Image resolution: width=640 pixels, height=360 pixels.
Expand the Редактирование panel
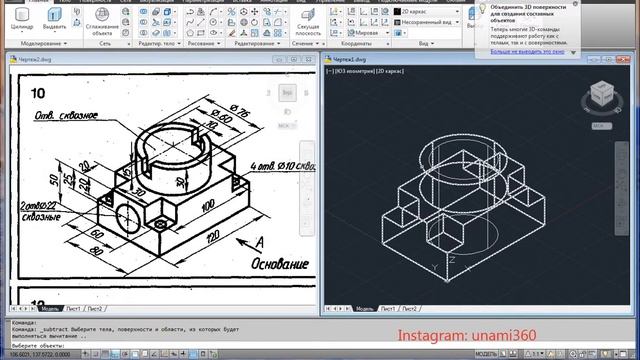coord(257,43)
